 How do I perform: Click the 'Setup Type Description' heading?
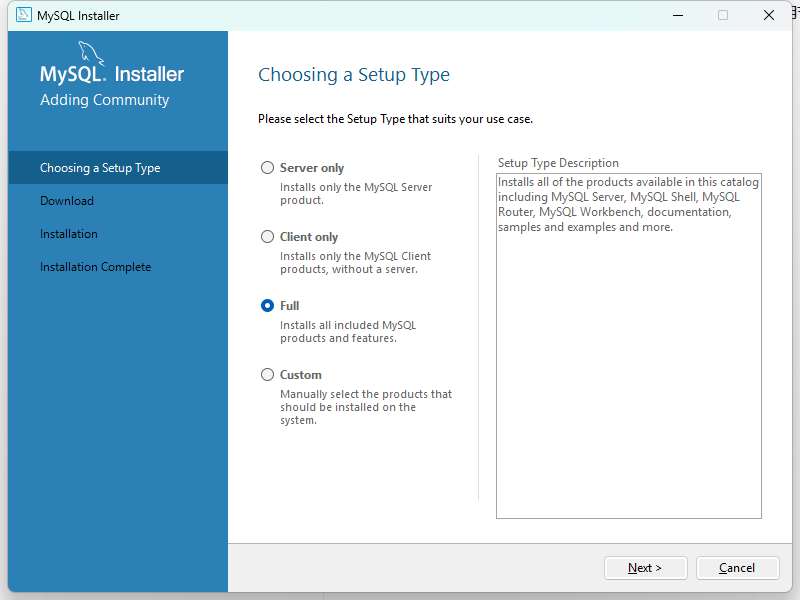click(x=558, y=163)
